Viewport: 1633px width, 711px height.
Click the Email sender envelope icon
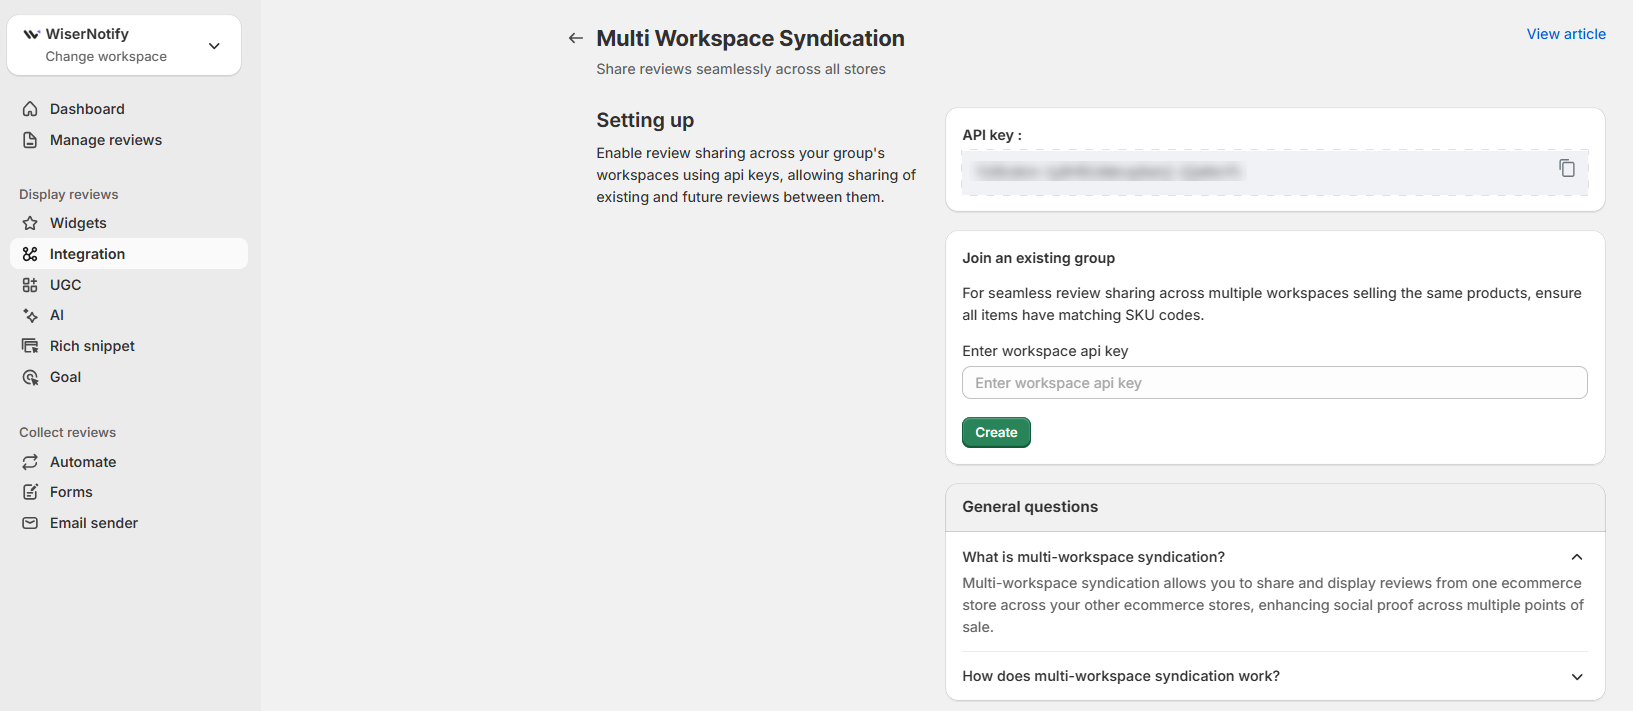[30, 523]
